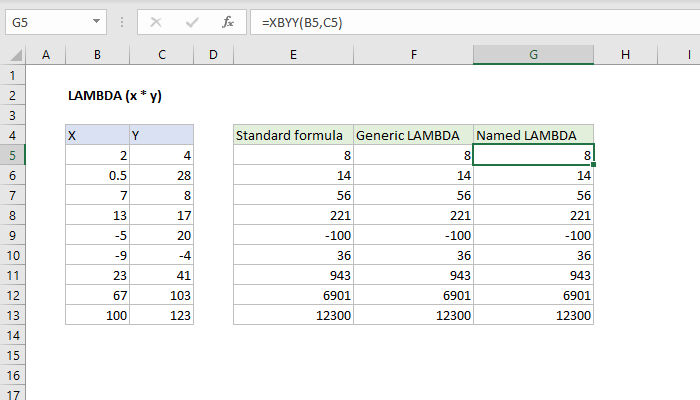This screenshot has height=400, width=700.
Task: Click the Name Box showing G5
Action: point(56,22)
